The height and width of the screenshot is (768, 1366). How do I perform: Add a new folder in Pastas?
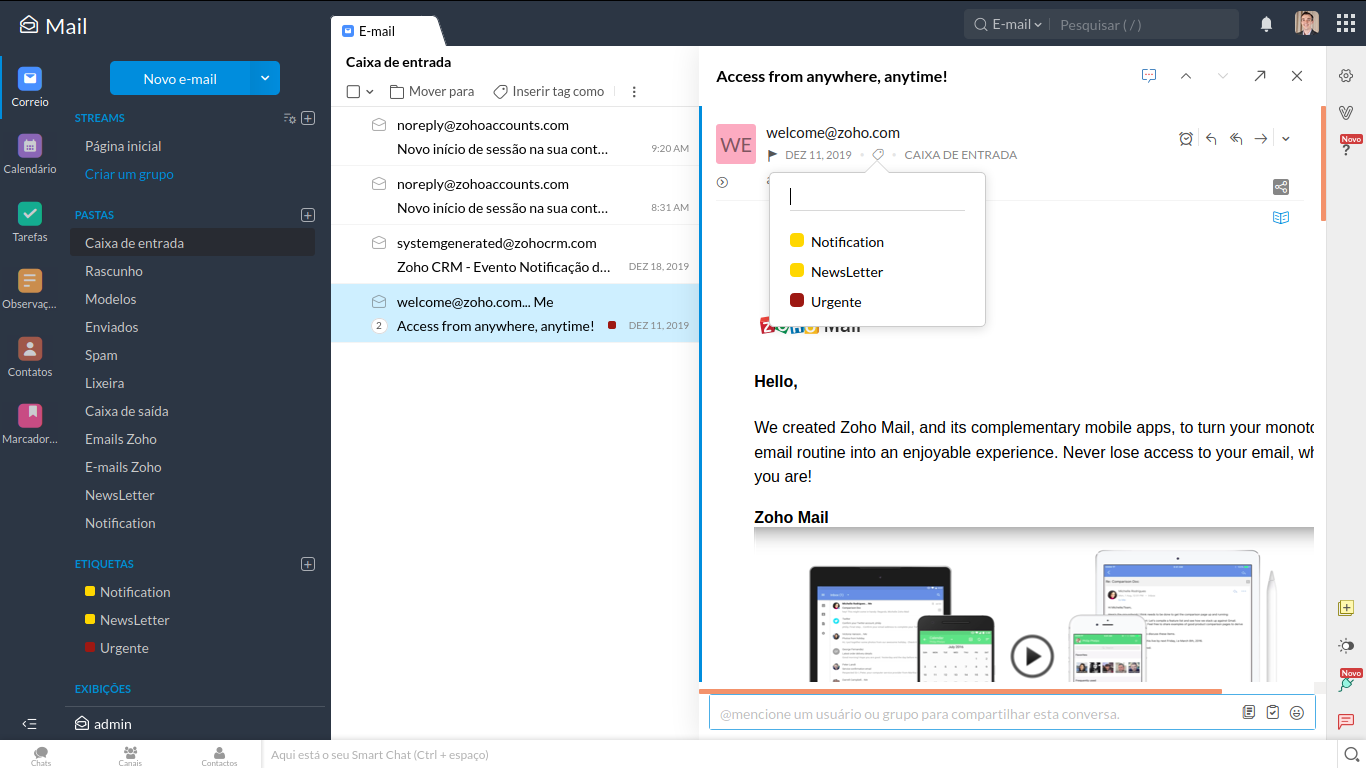click(308, 215)
